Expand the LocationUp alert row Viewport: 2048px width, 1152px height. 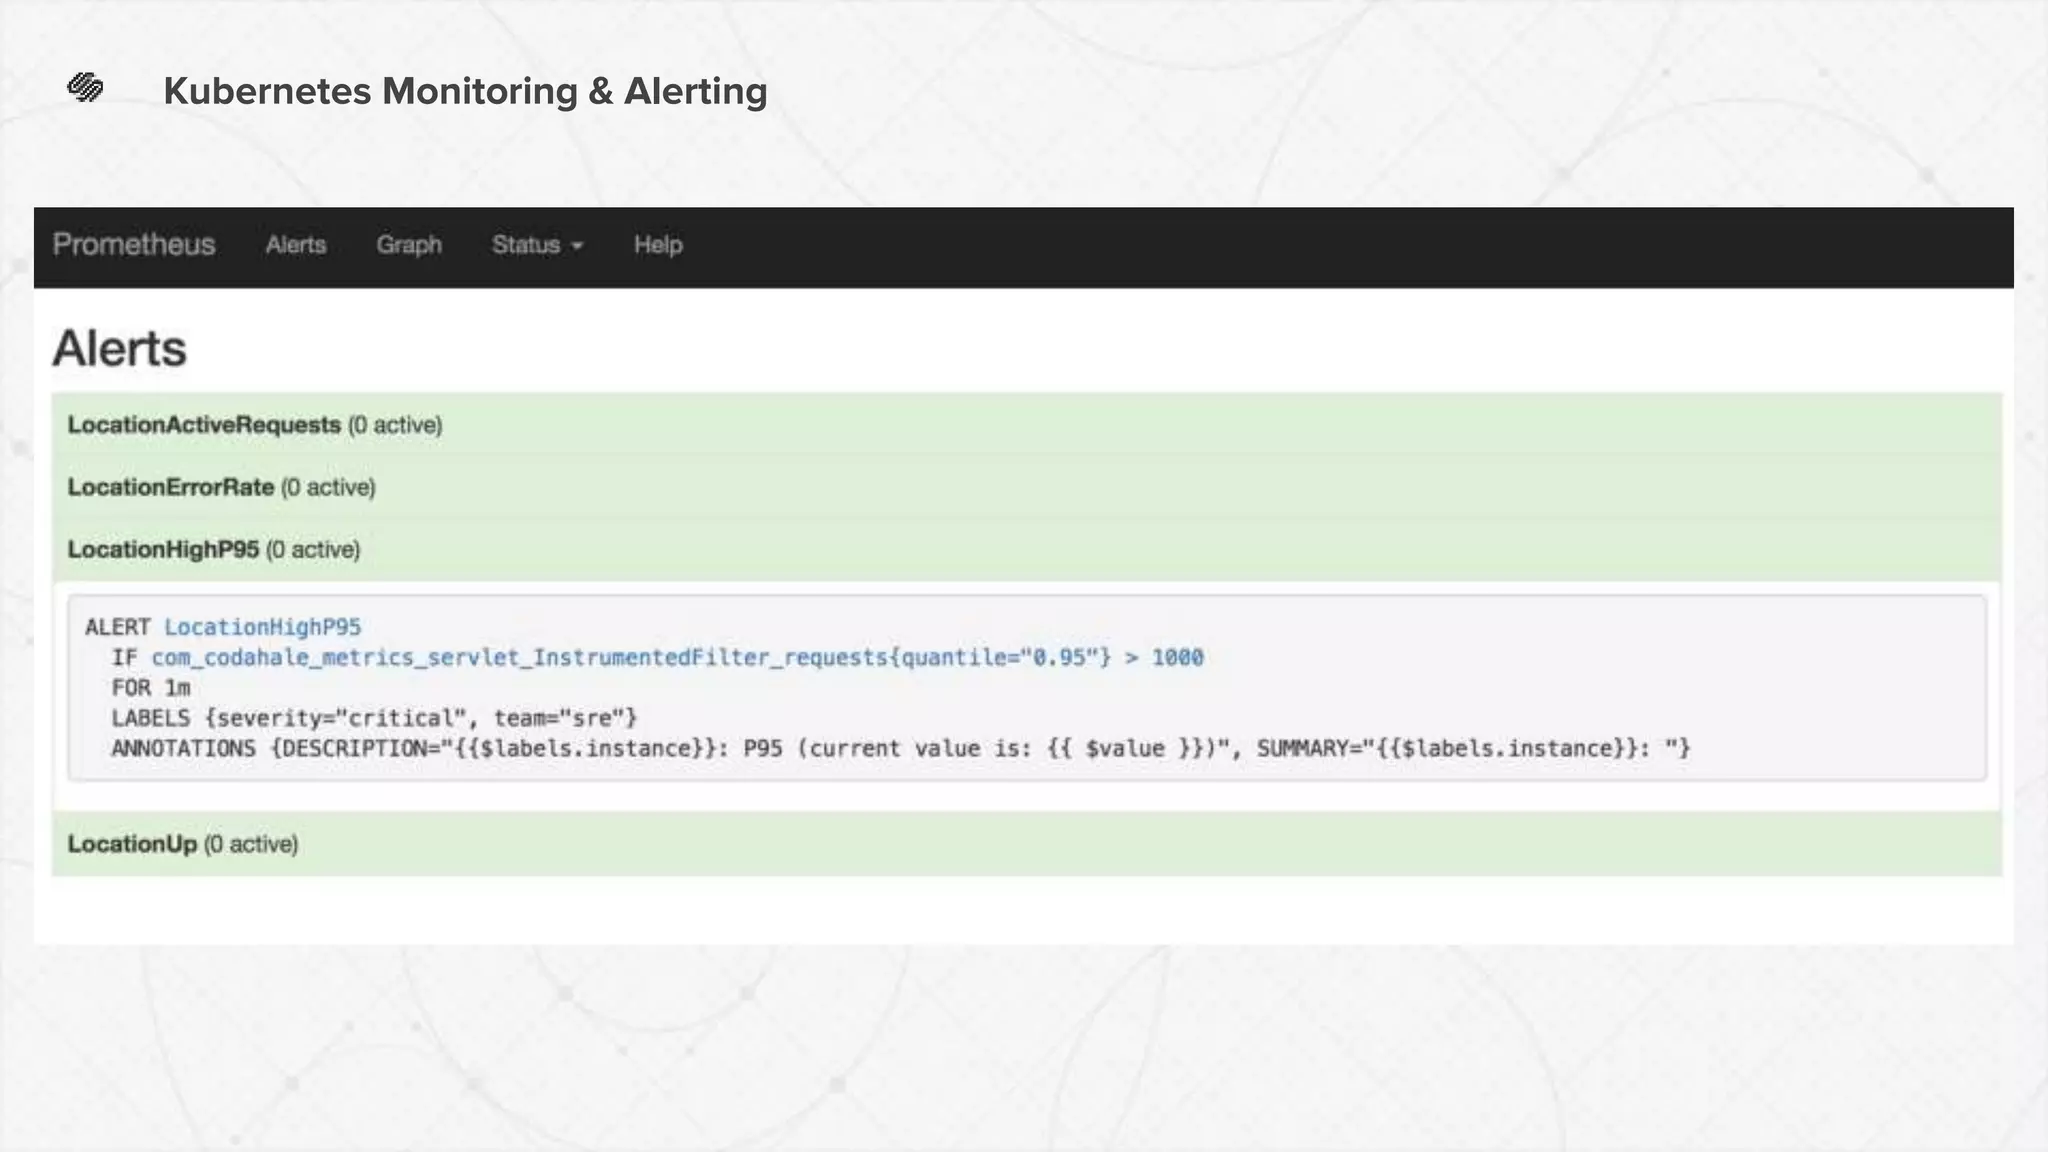pos(132,844)
